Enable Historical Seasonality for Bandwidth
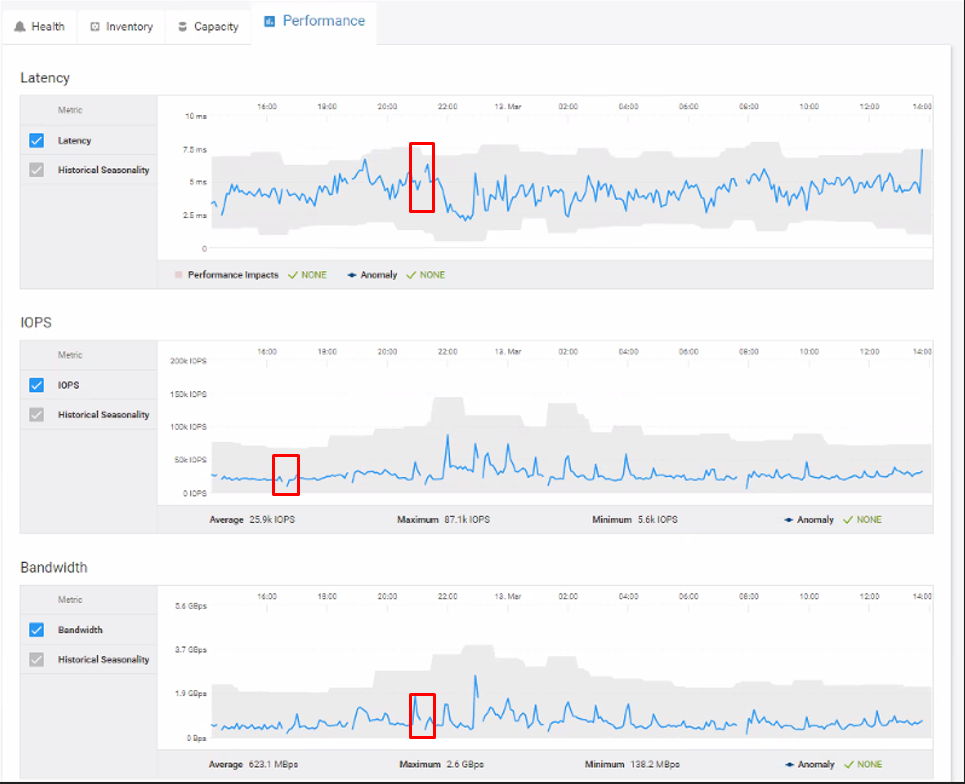This screenshot has width=965, height=784. pos(36,659)
